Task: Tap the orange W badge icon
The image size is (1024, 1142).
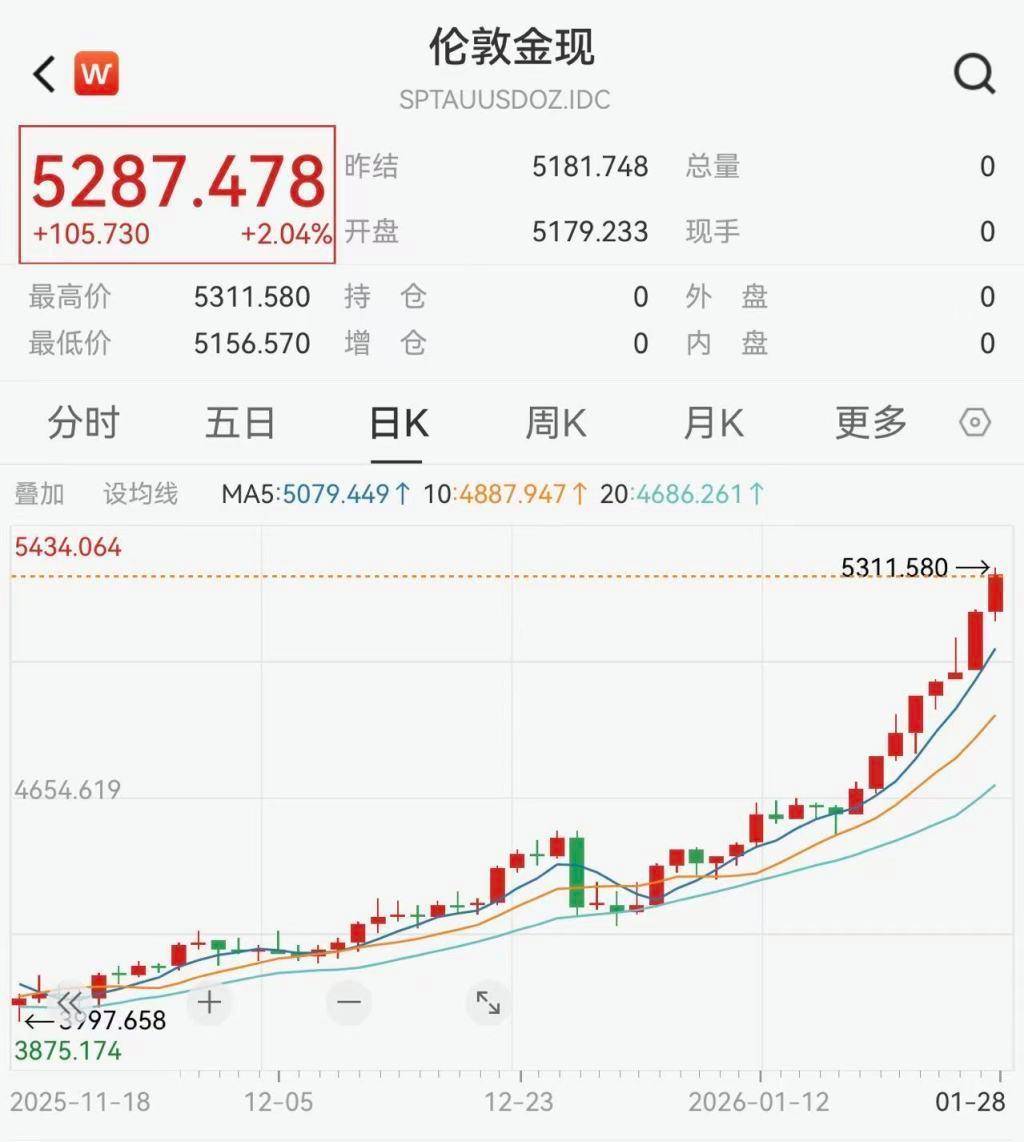Action: pyautogui.click(x=96, y=74)
